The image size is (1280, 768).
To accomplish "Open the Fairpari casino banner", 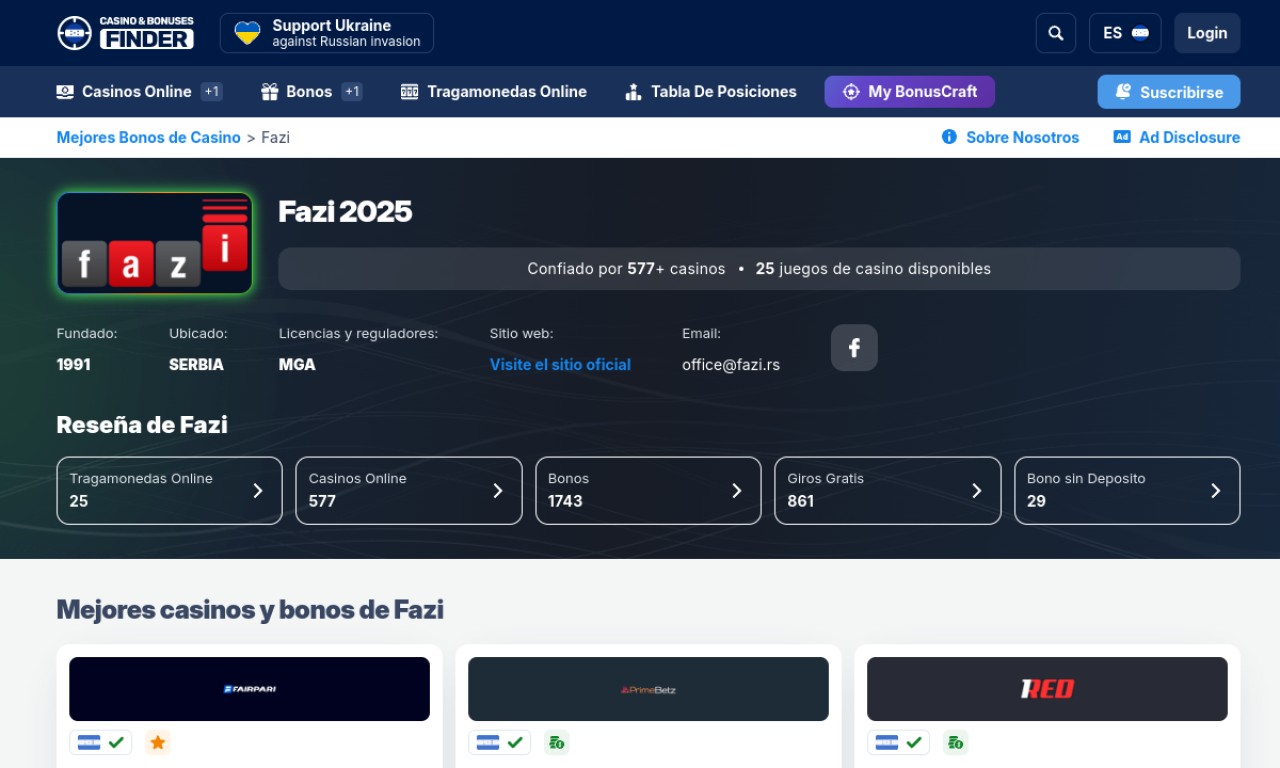I will (250, 689).
